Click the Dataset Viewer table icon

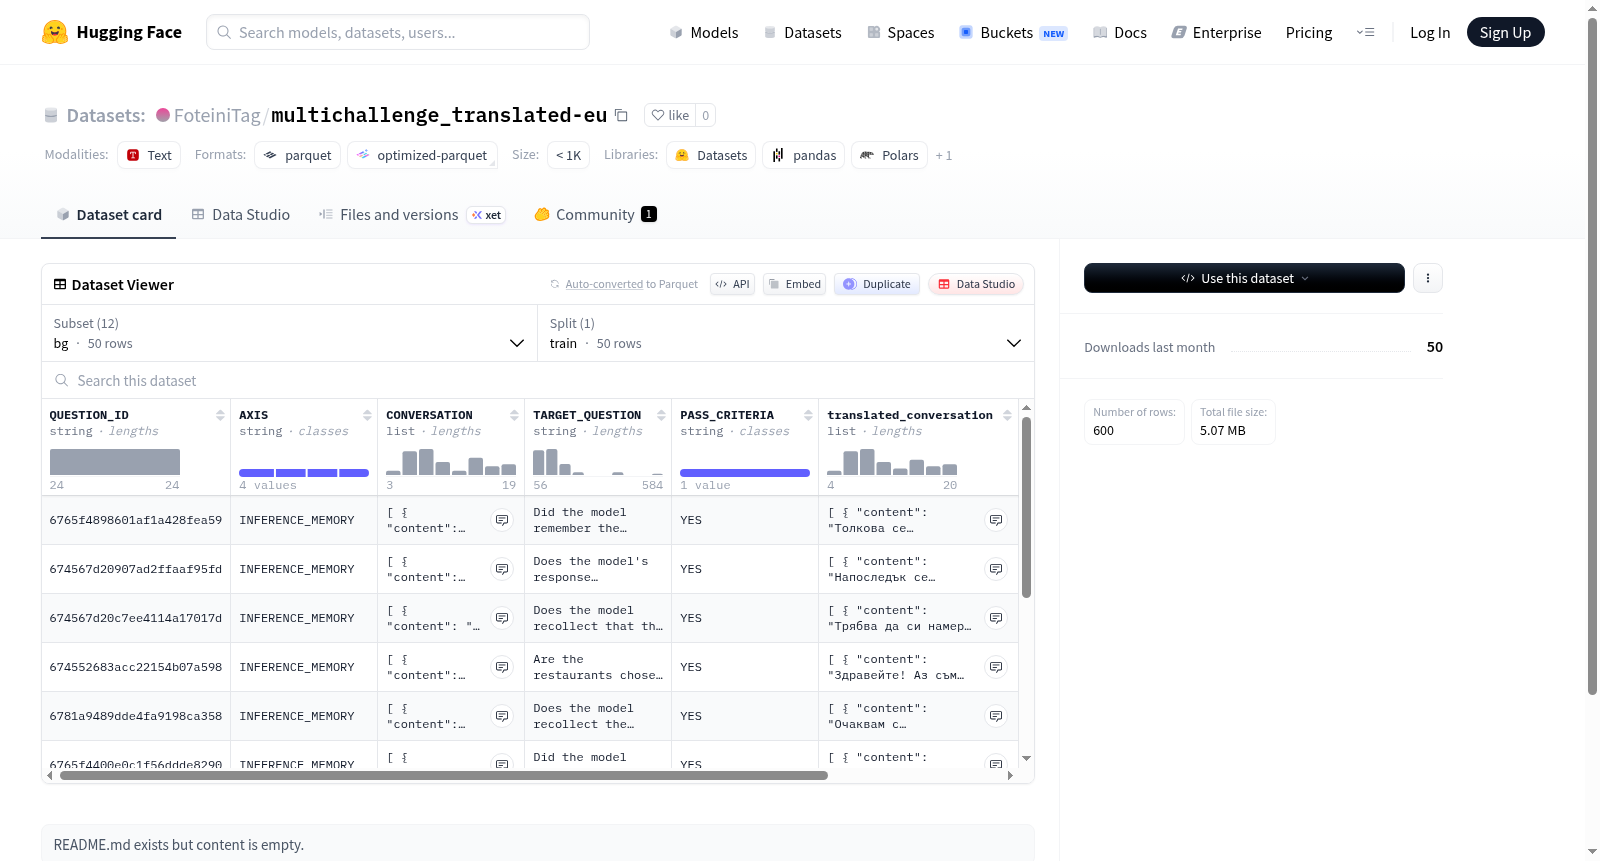pyautogui.click(x=60, y=285)
